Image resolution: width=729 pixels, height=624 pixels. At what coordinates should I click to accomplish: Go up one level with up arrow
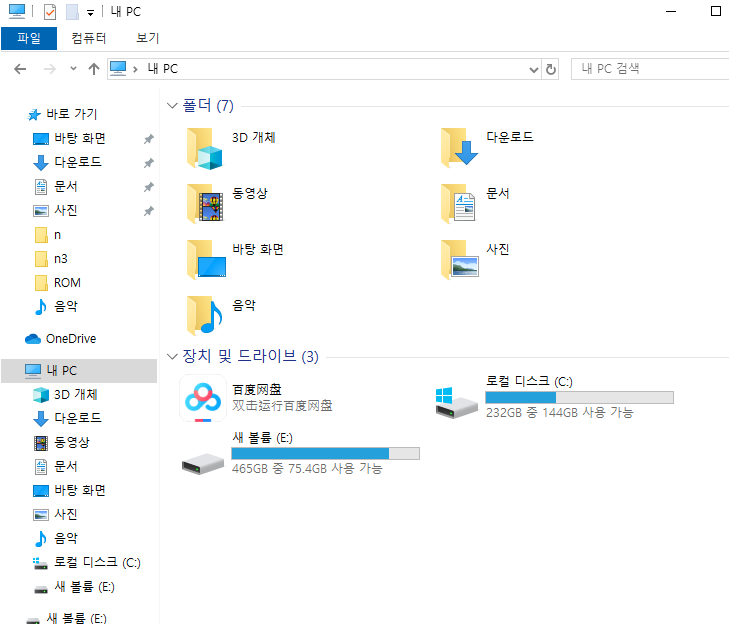pos(94,69)
